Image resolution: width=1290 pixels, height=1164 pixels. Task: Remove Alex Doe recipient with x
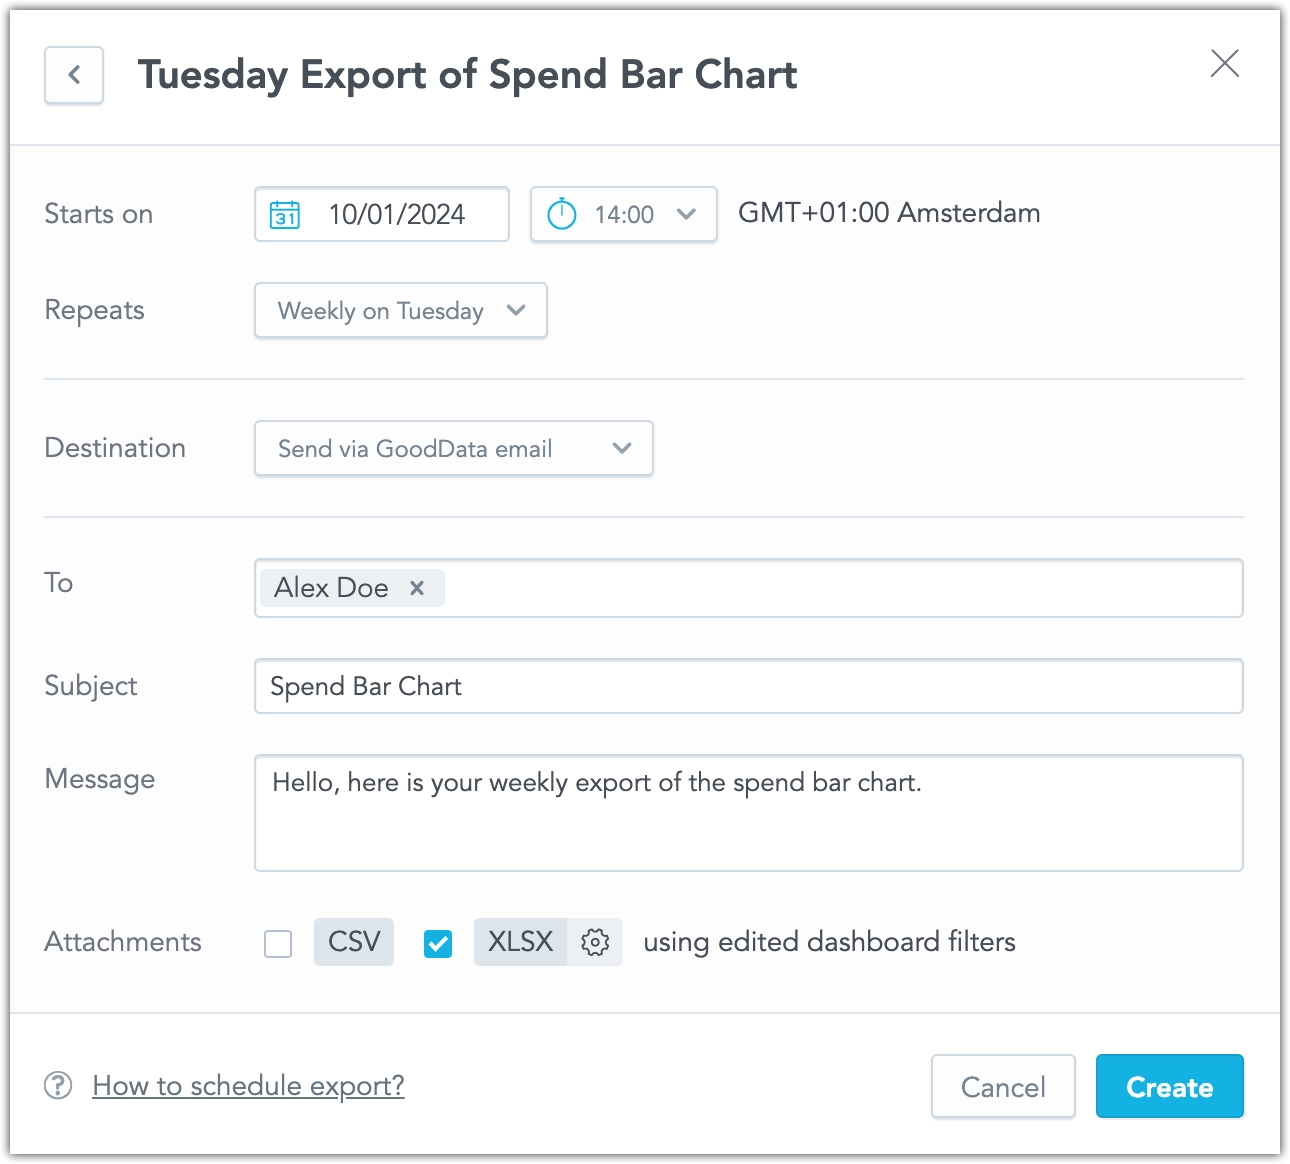click(x=417, y=588)
